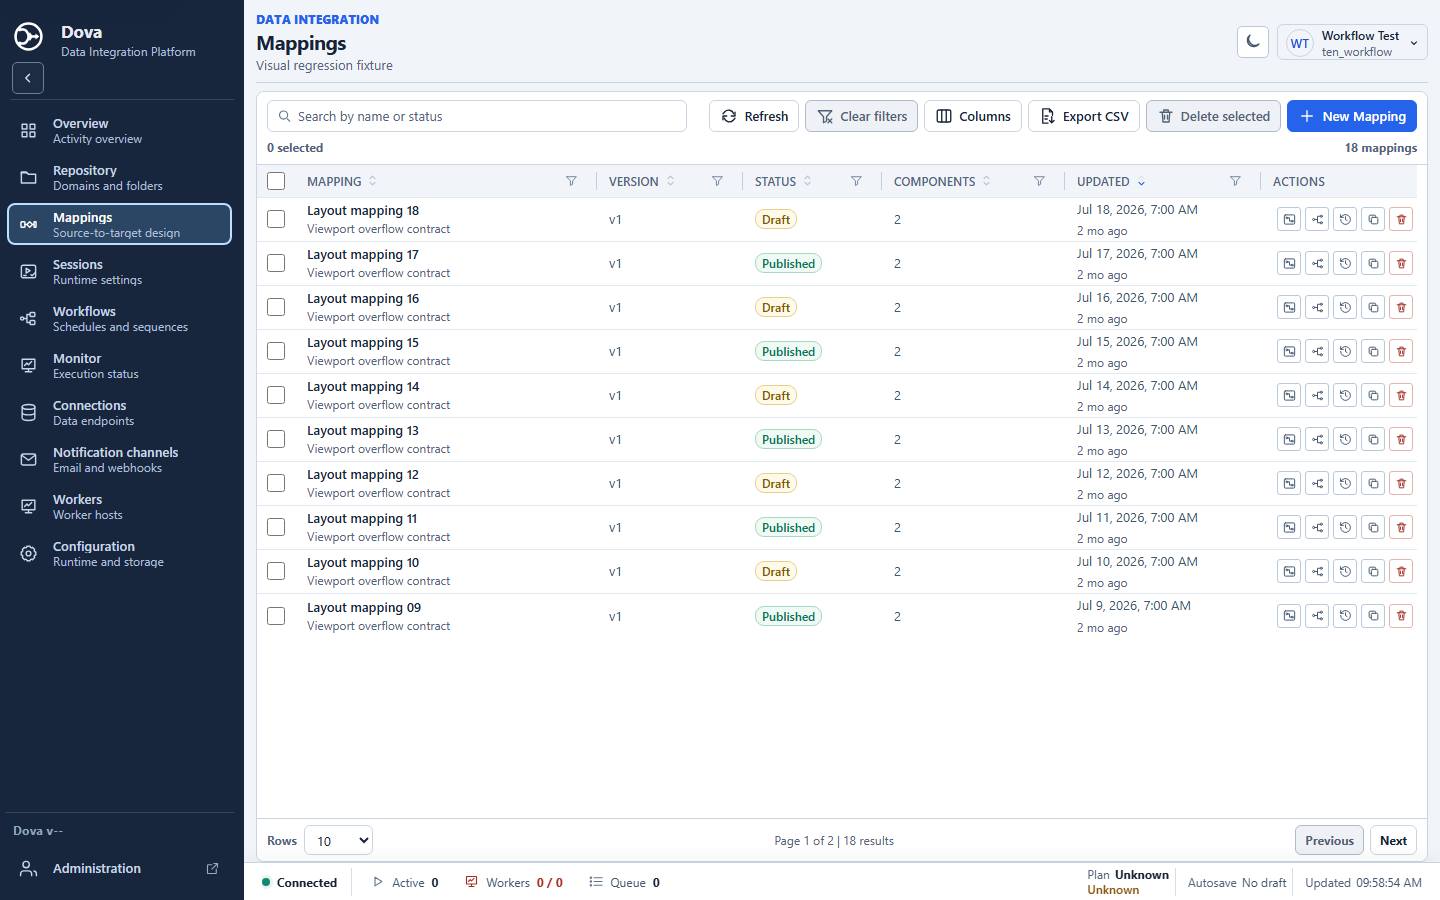
Task: Sort by the COMPONENTS column header
Action: pos(942,181)
